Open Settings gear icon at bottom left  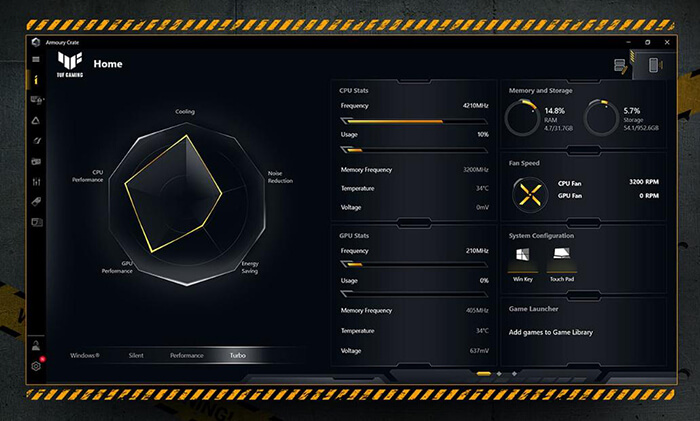pyautogui.click(x=36, y=366)
